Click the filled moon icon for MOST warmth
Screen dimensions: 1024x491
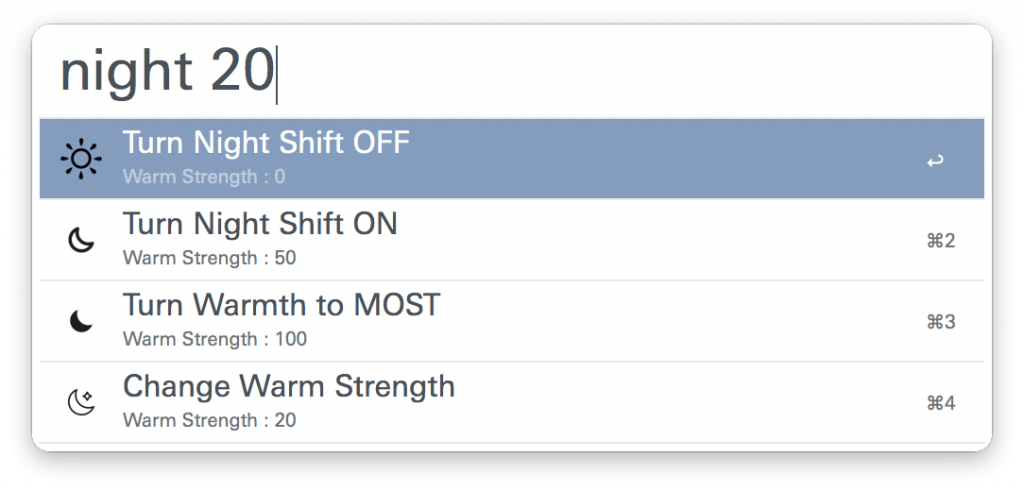[x=81, y=321]
